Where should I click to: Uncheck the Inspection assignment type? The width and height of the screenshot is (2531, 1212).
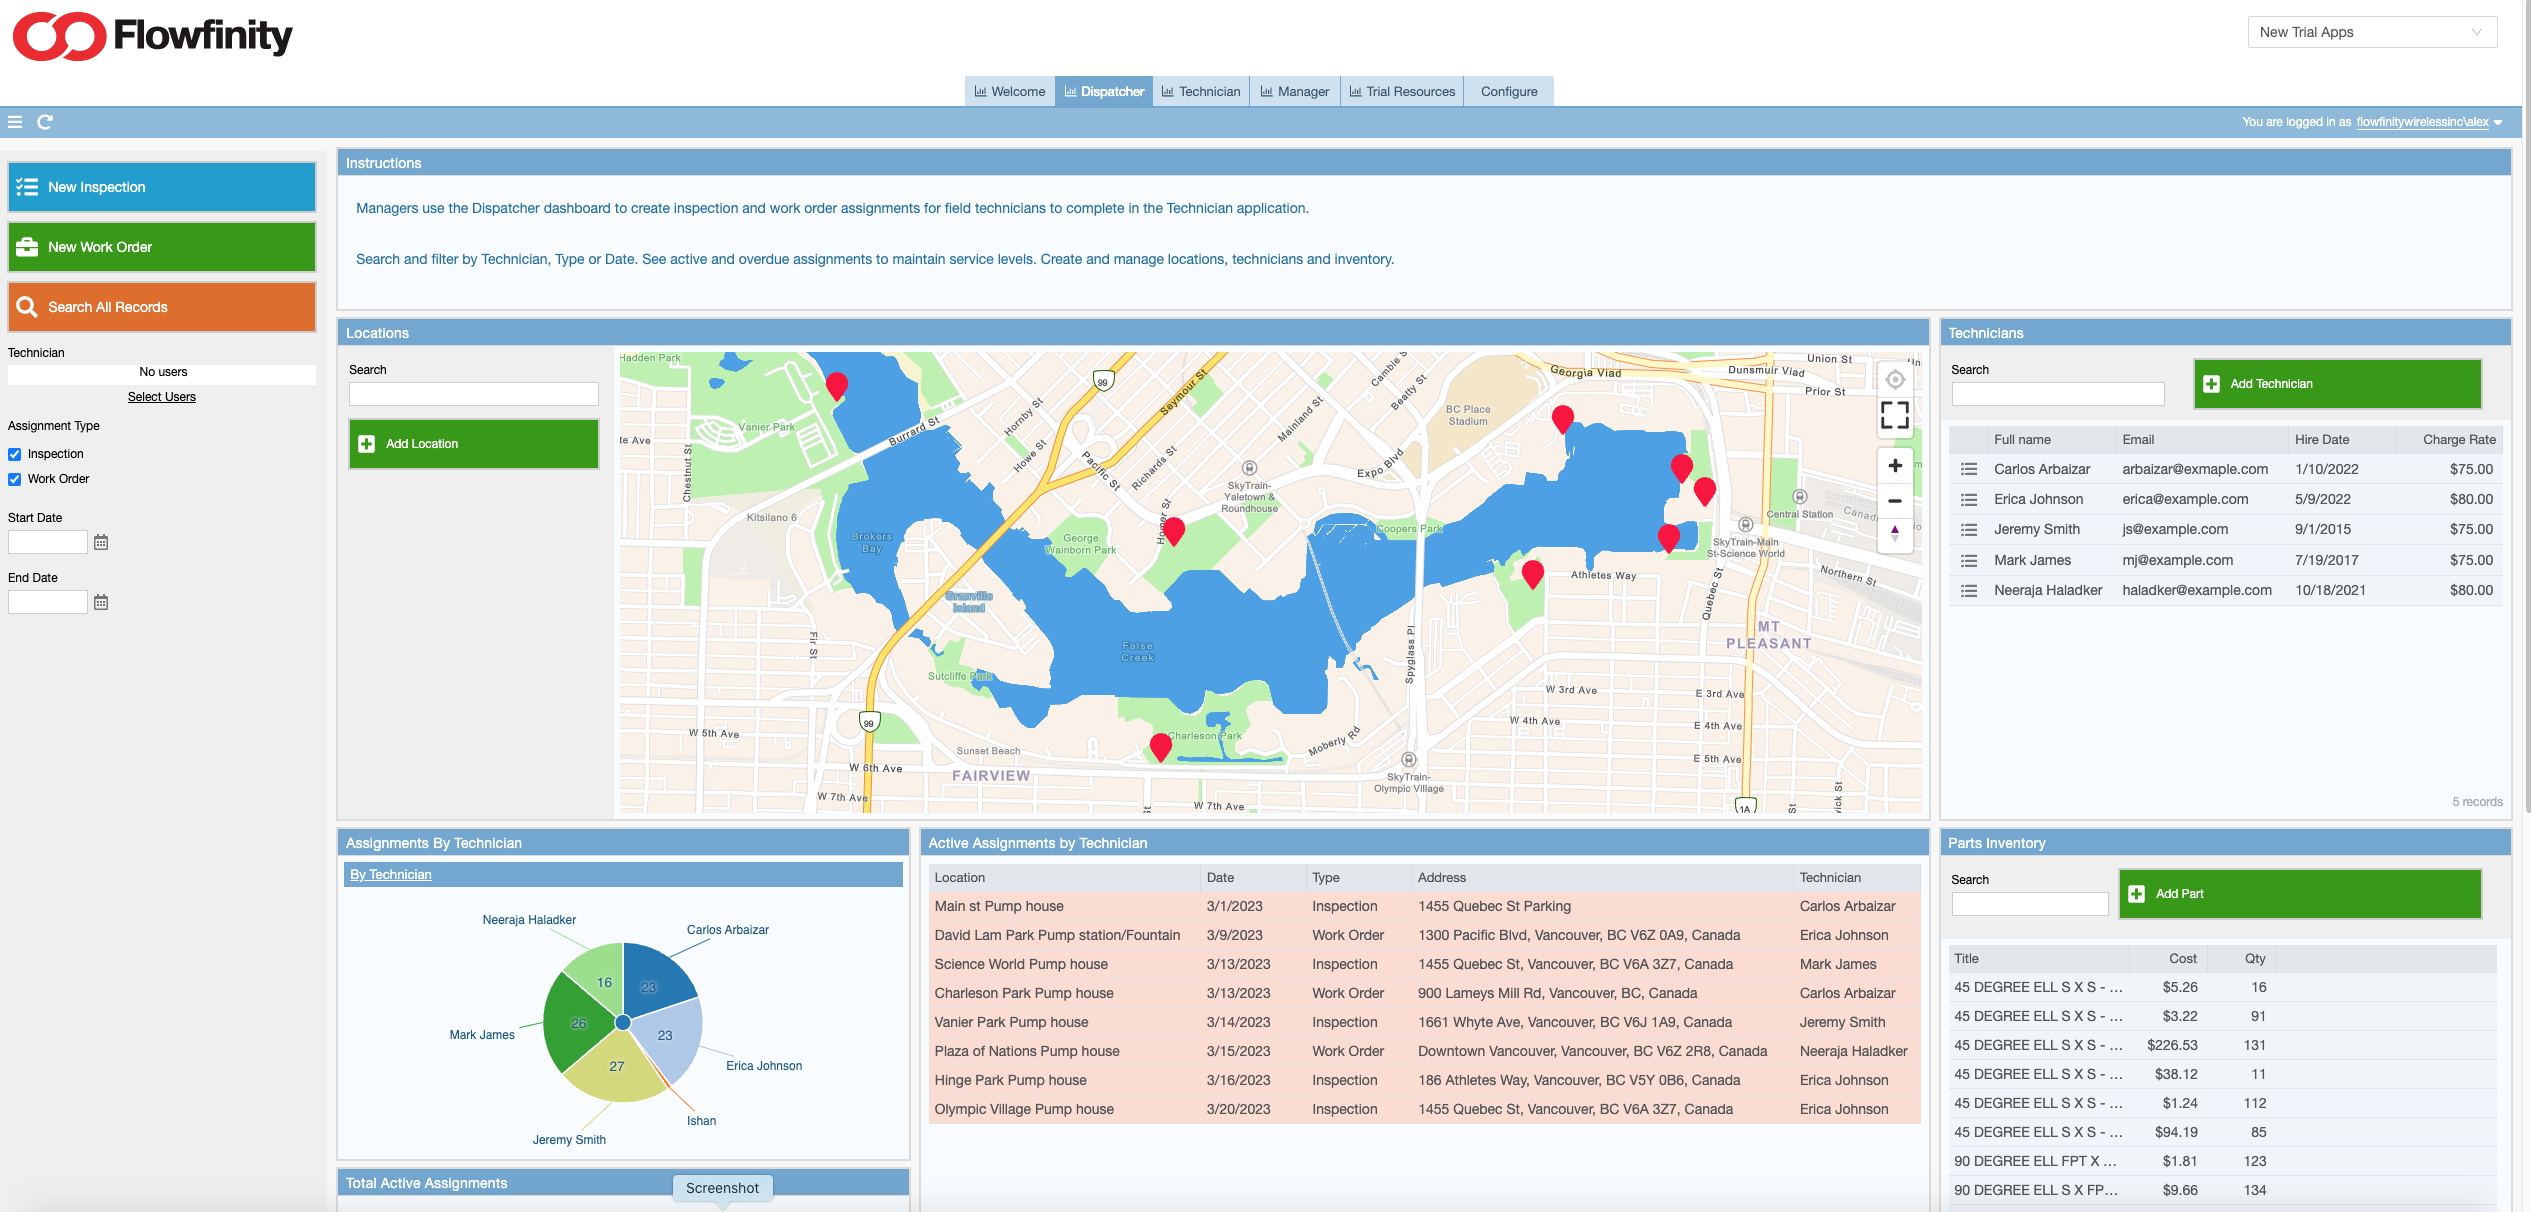(x=15, y=454)
